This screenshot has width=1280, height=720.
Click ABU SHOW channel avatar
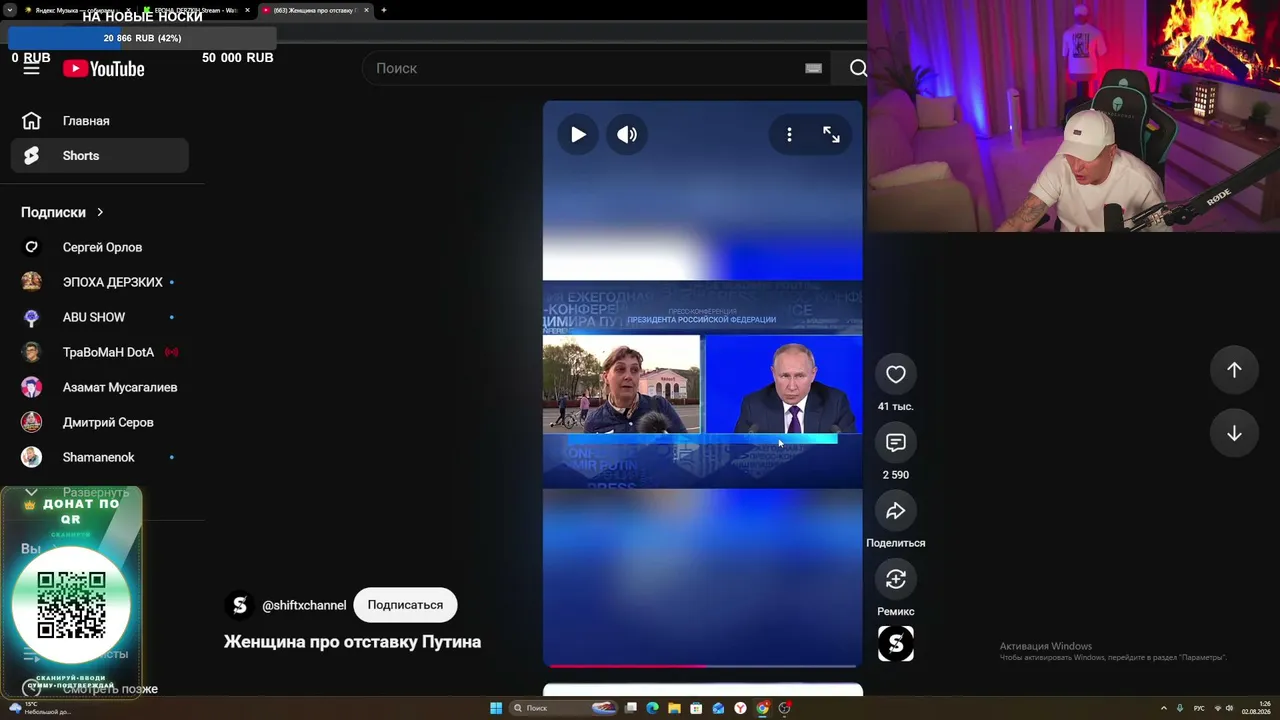pyautogui.click(x=32, y=317)
